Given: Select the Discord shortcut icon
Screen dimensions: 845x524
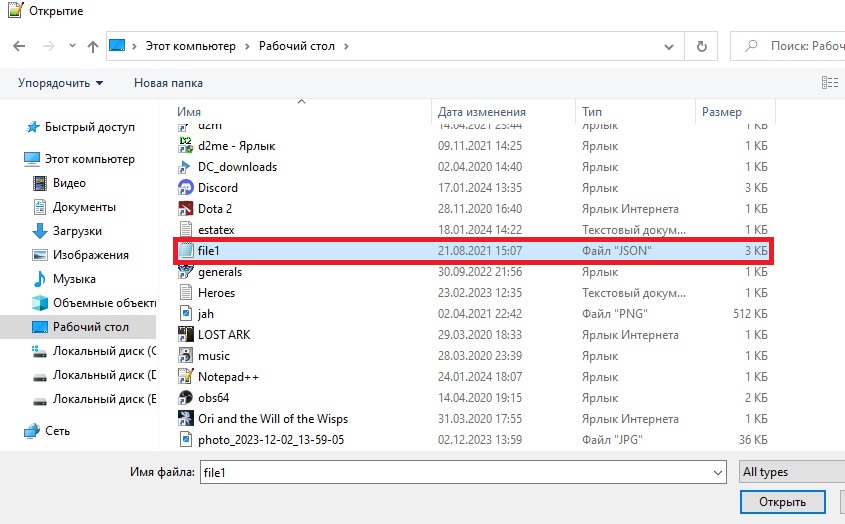Looking at the screenshot, I should click(x=185, y=188).
